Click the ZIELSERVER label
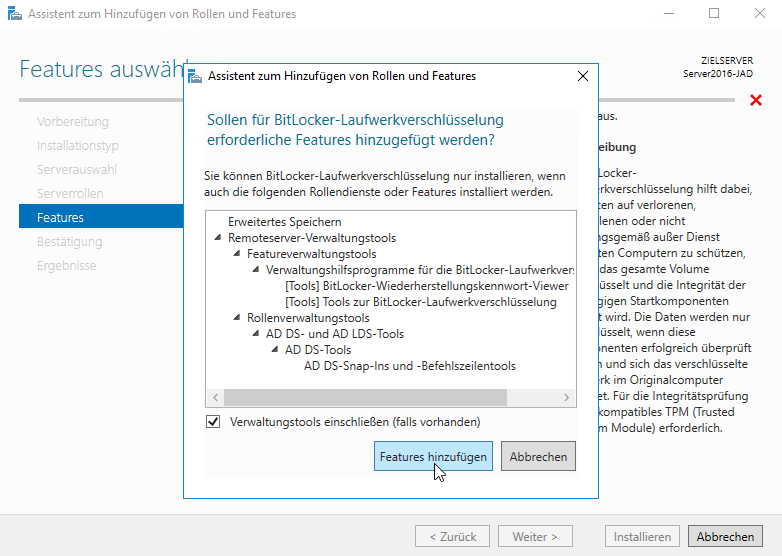Screen dimensions: 782x556 pyautogui.click(x=727, y=61)
